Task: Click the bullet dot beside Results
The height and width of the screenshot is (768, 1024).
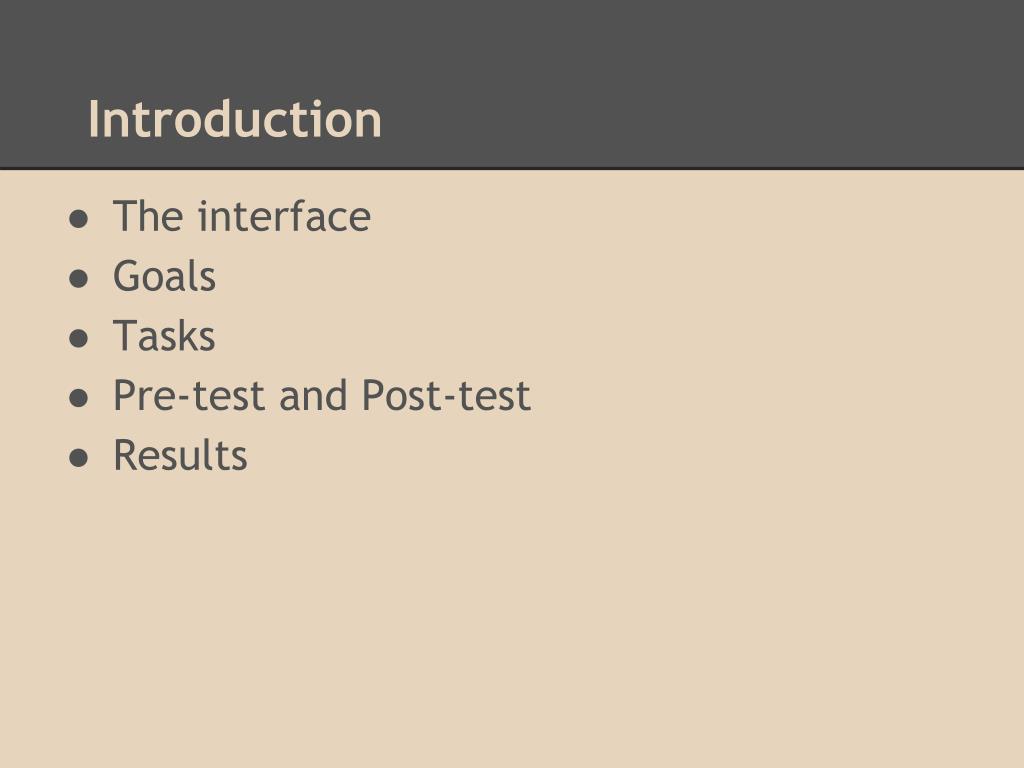Action: (78, 458)
